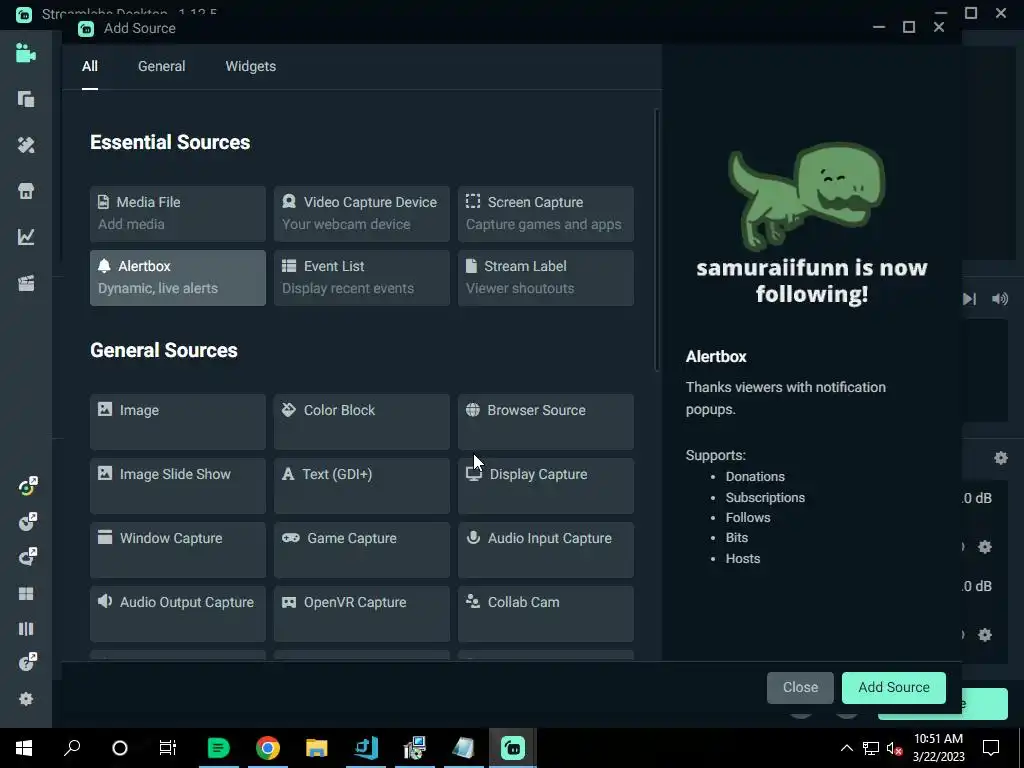
Task: Click the muted volume tray icon
Action: pos(894,748)
